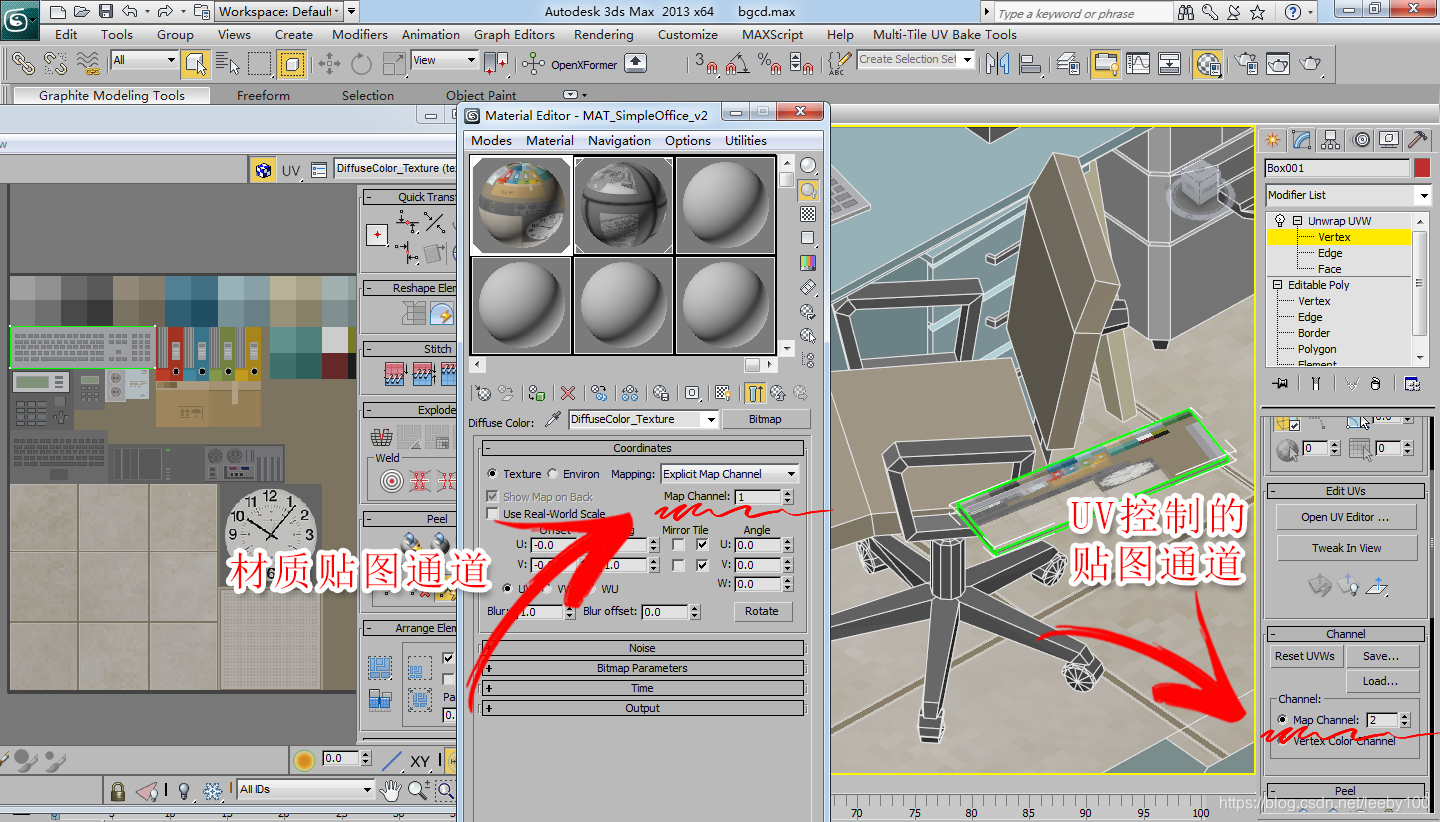Open the Curve Editor
Viewport: 1440px width, 822px height.
(1138, 64)
